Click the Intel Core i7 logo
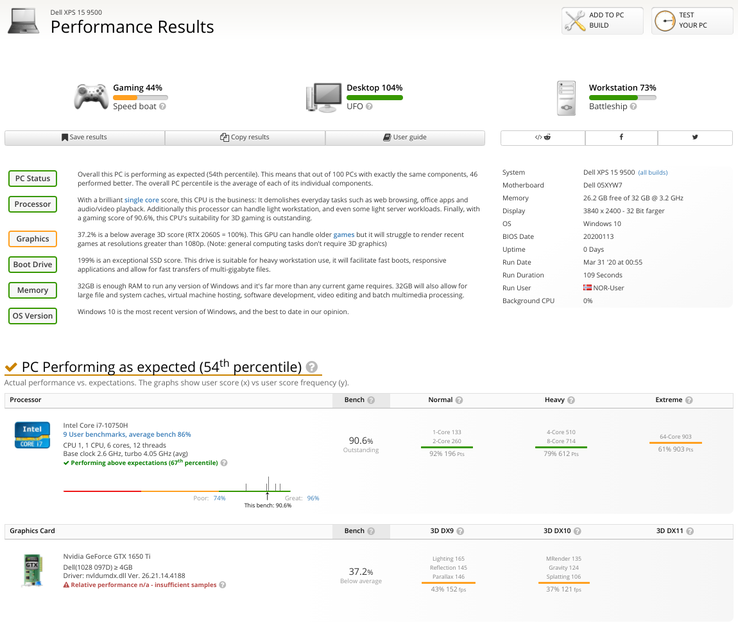Screen dimensions: 738x623 (x=32, y=435)
